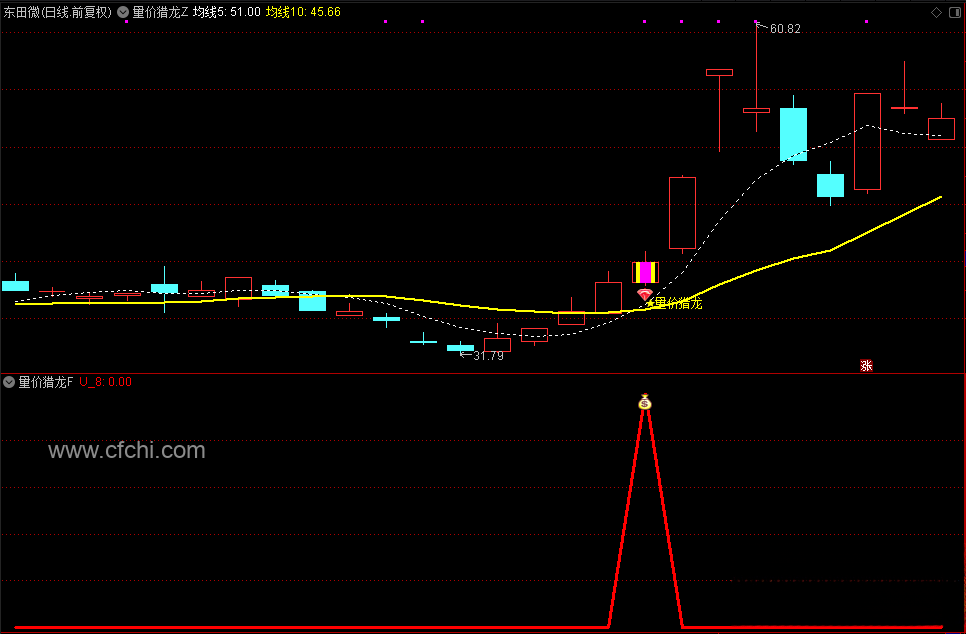Click the www.cfchi.com watermark link
The height and width of the screenshot is (634, 966).
pyautogui.click(x=127, y=450)
